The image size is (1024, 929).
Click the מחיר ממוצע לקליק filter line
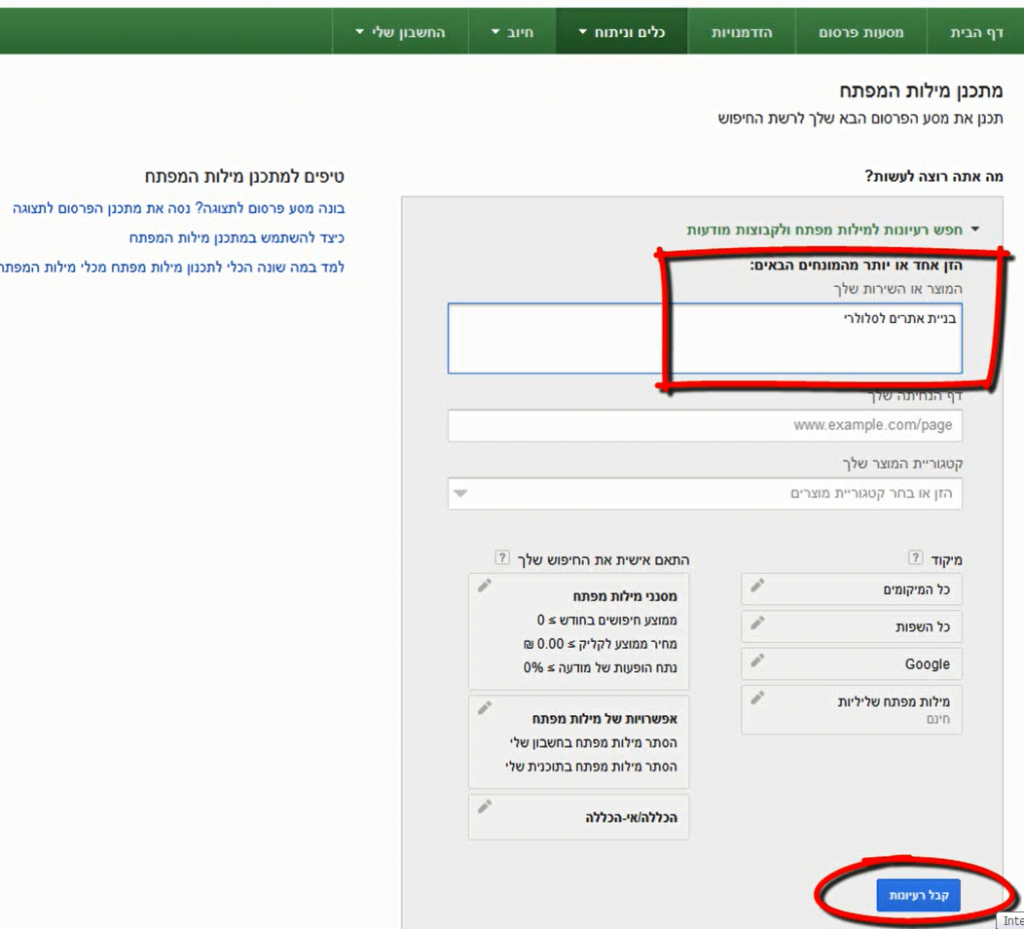600,644
